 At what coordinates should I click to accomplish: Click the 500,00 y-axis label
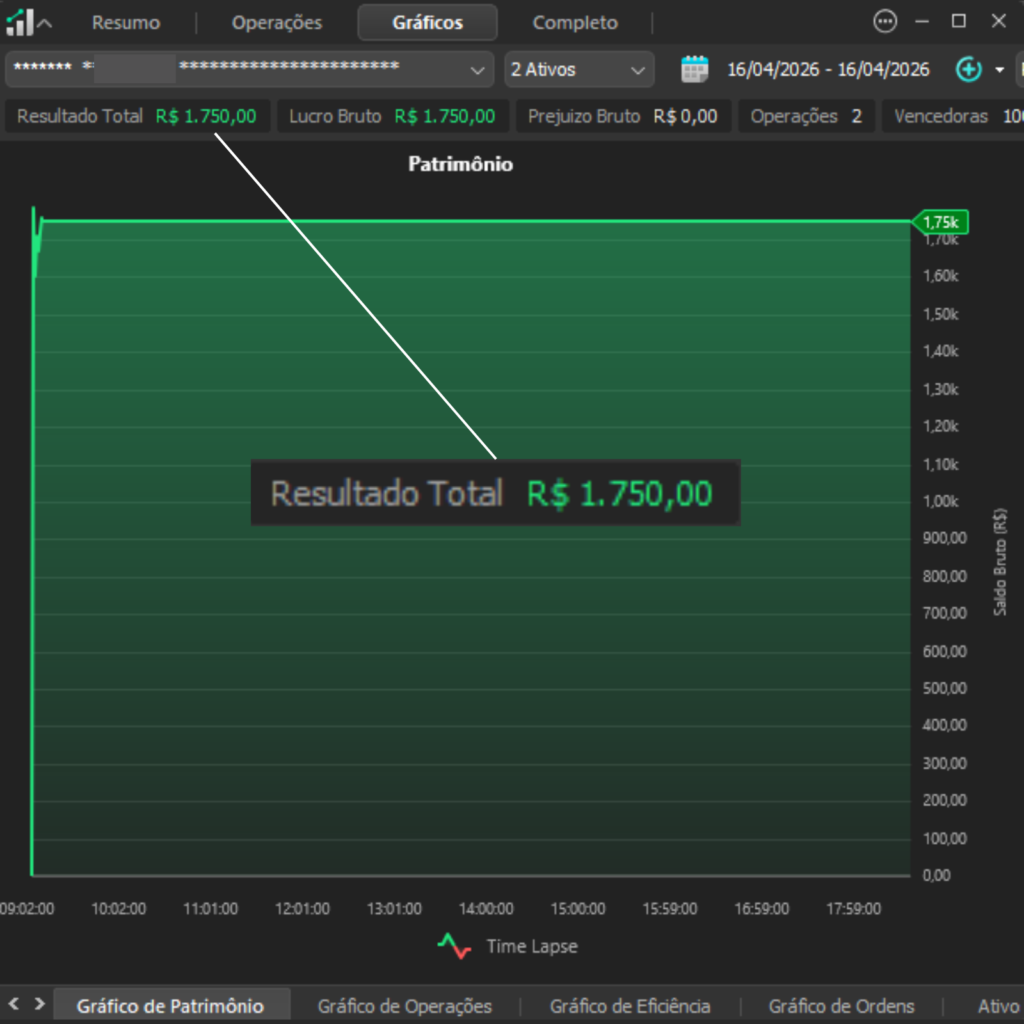pyautogui.click(x=944, y=688)
